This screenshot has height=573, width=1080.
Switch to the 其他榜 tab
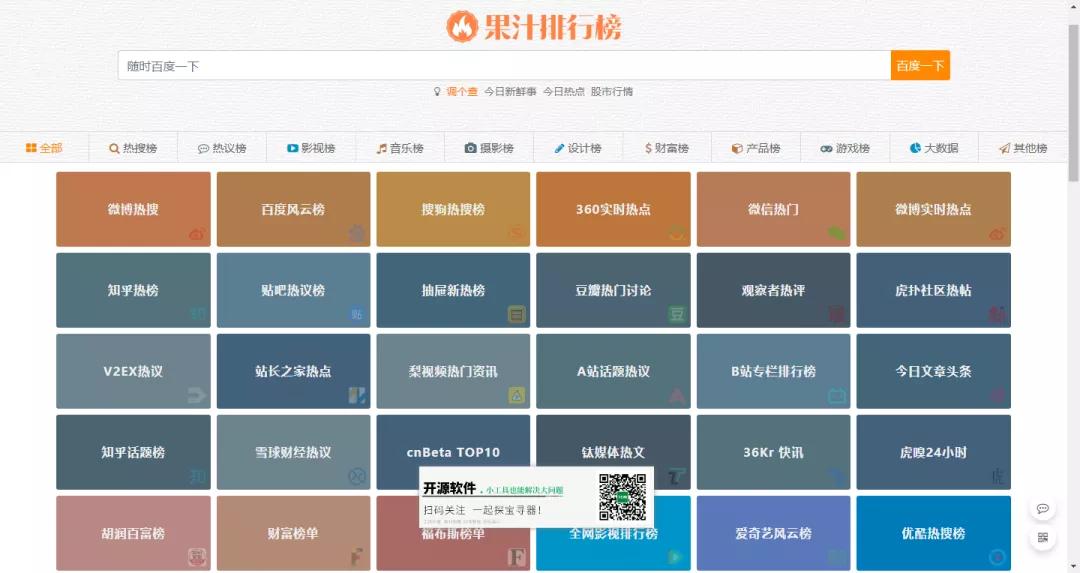point(1023,148)
